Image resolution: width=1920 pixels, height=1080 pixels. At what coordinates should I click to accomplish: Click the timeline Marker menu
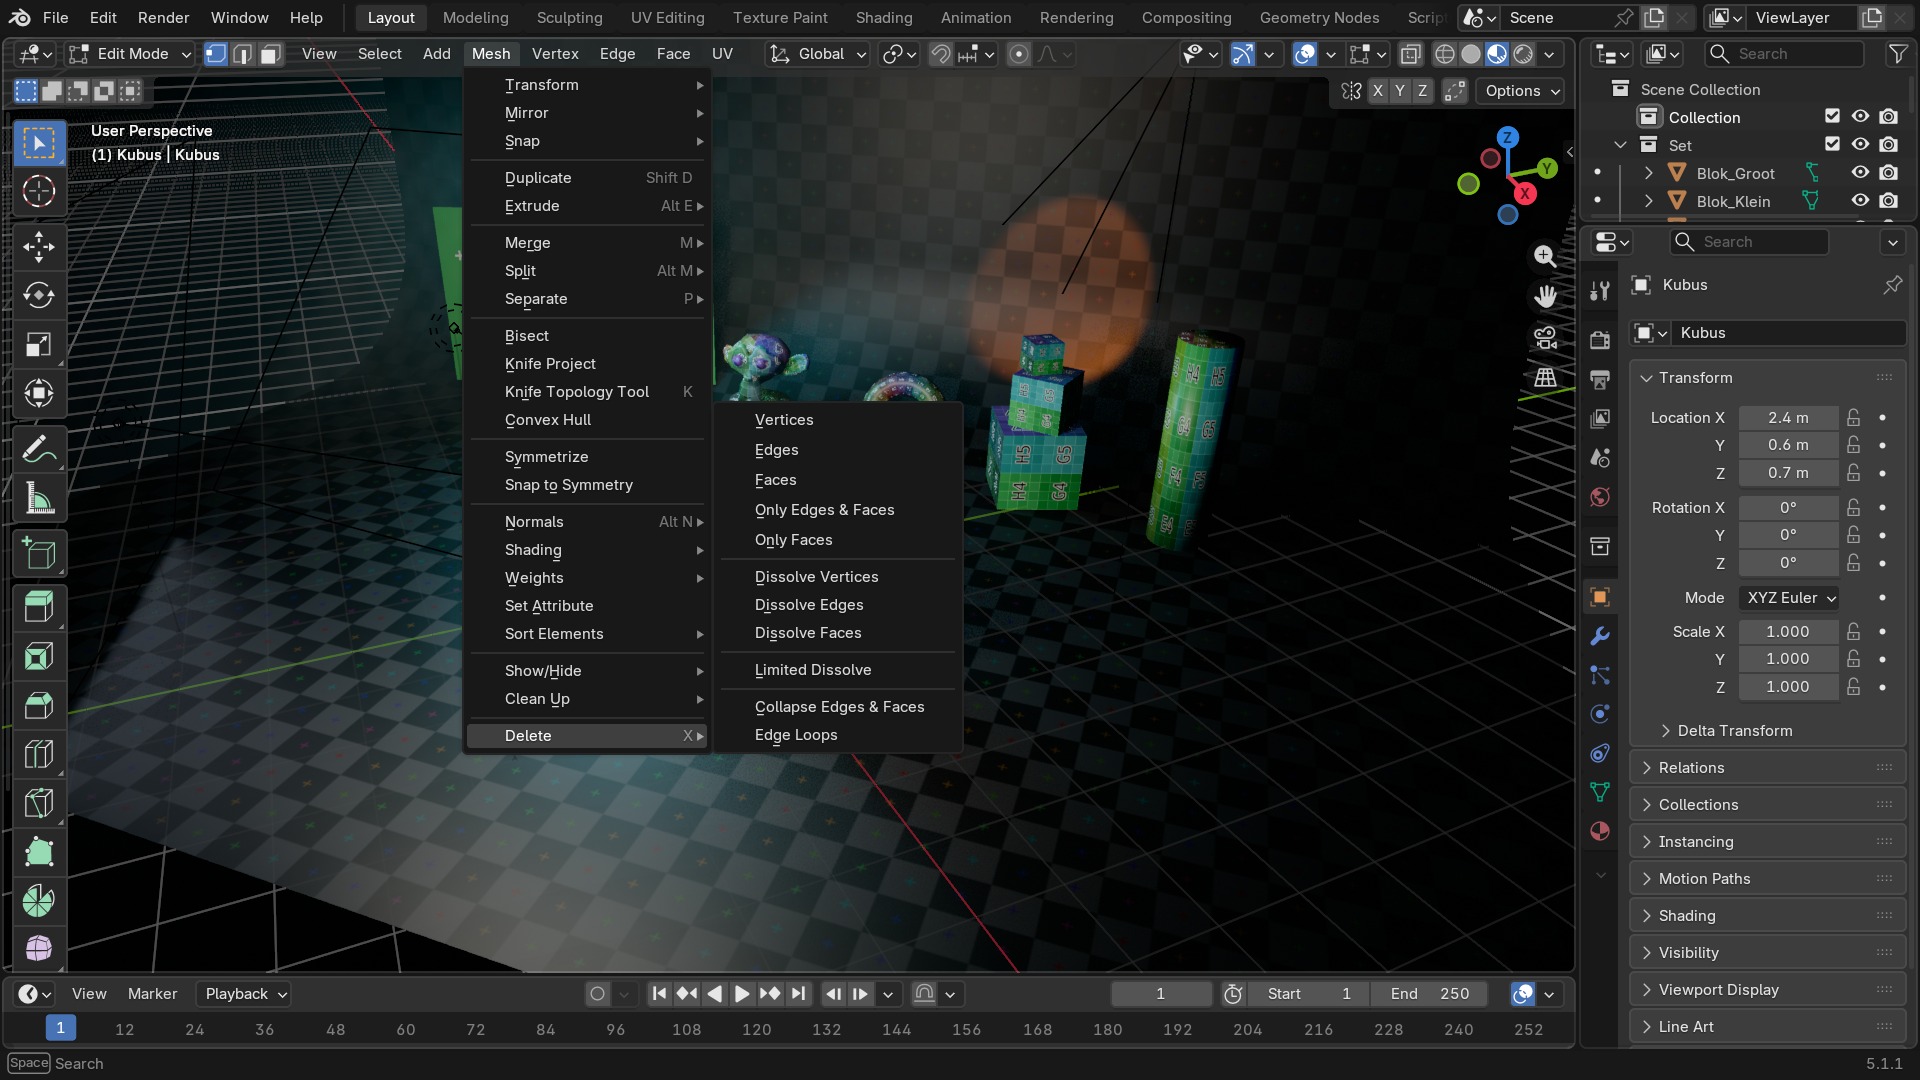pyautogui.click(x=152, y=994)
